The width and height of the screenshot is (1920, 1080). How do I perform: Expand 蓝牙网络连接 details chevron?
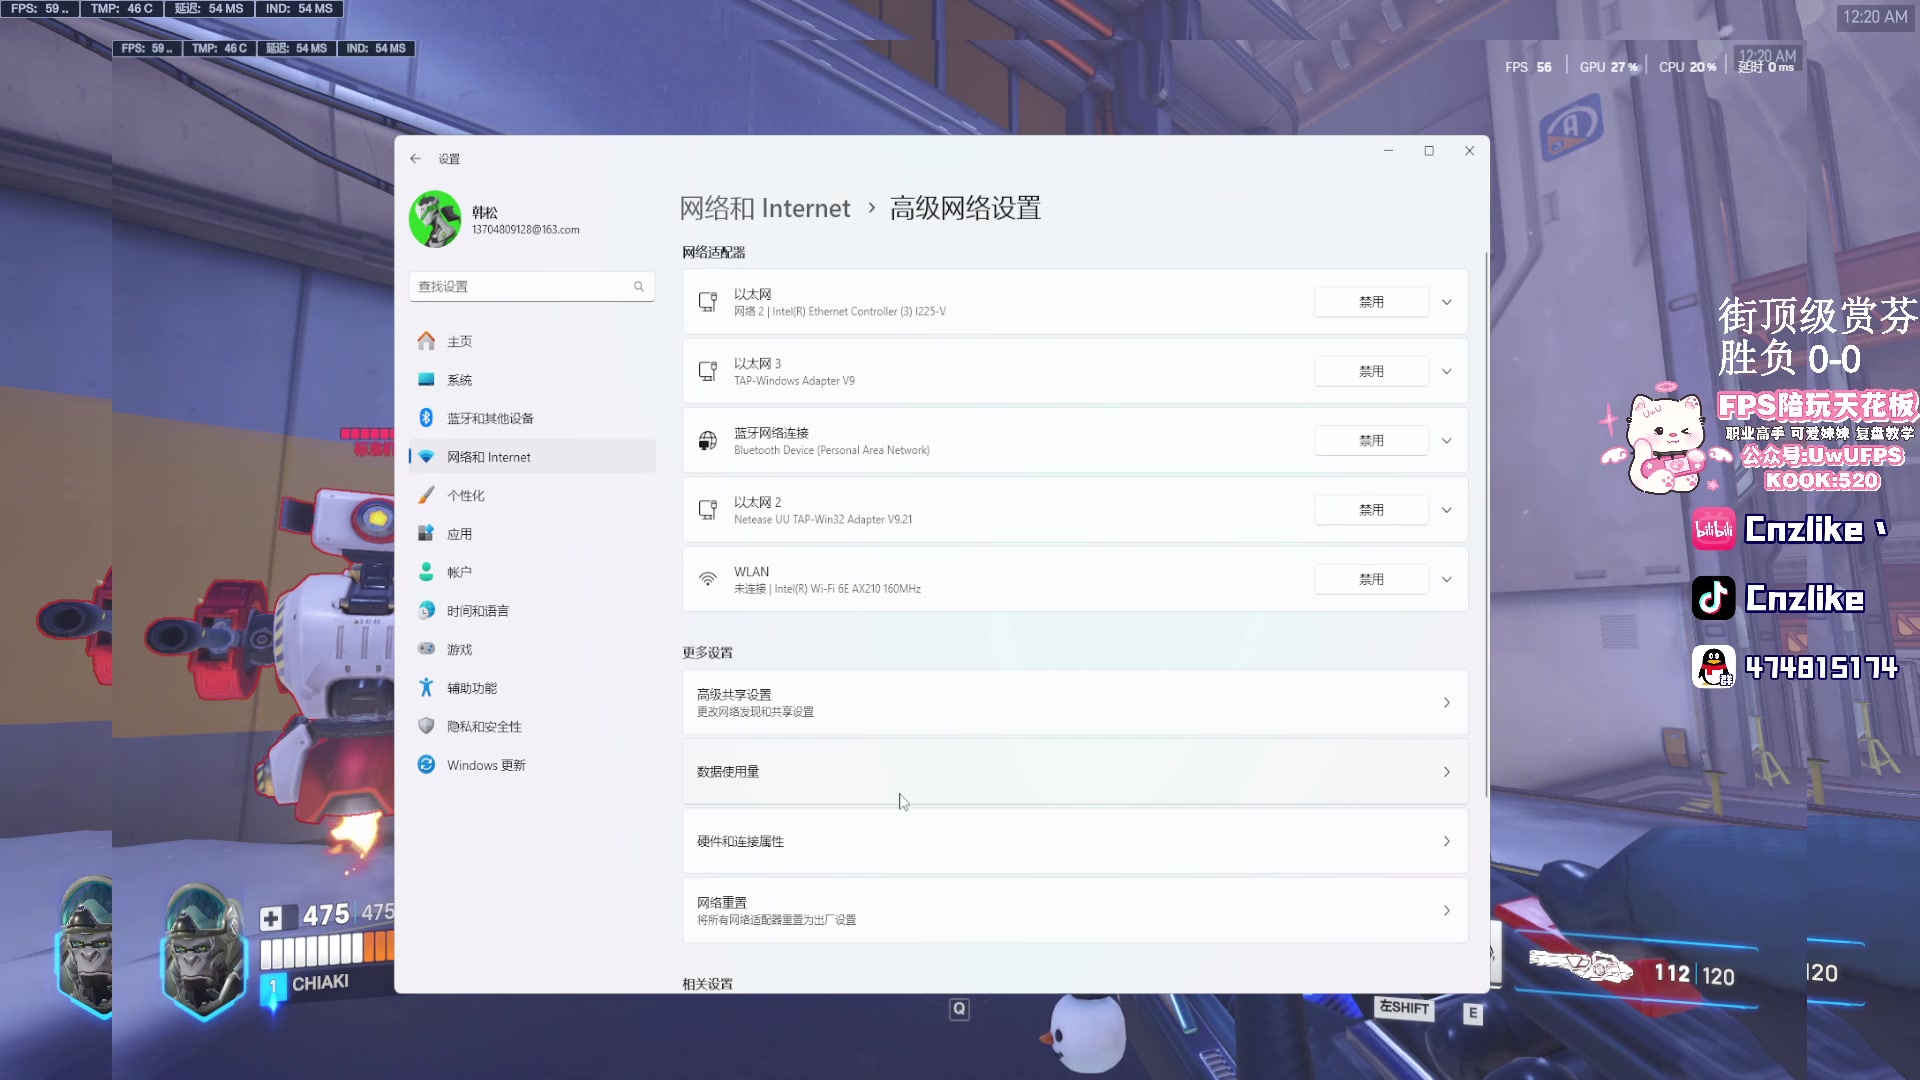point(1447,441)
